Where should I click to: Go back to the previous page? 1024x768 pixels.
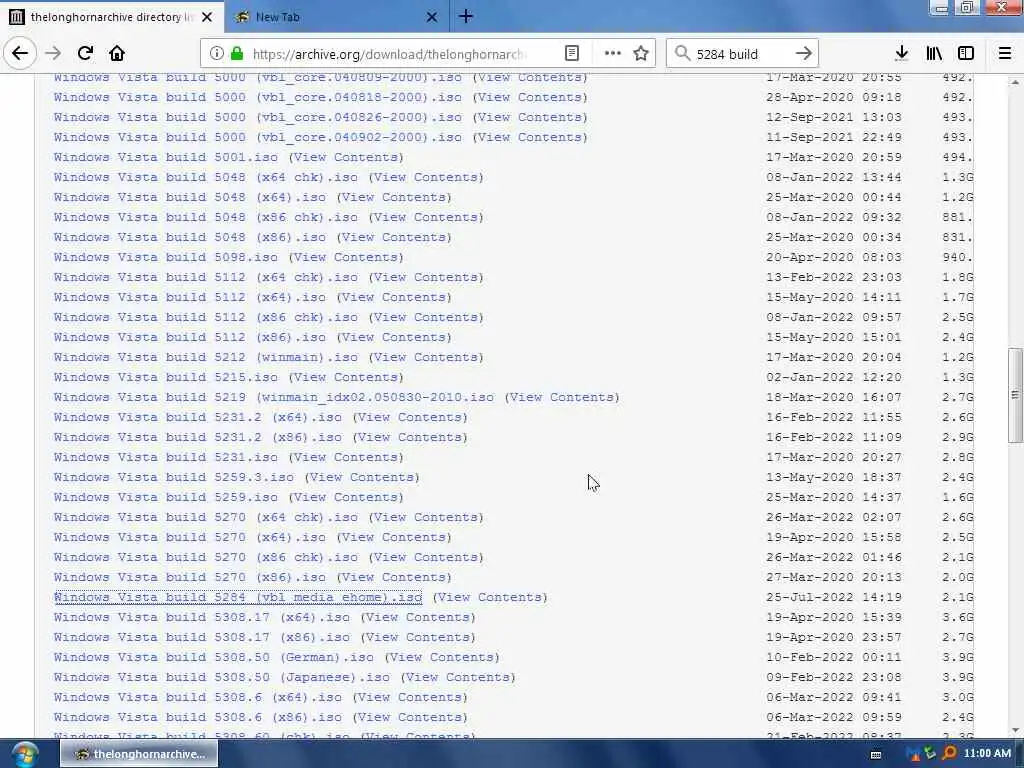coord(20,53)
